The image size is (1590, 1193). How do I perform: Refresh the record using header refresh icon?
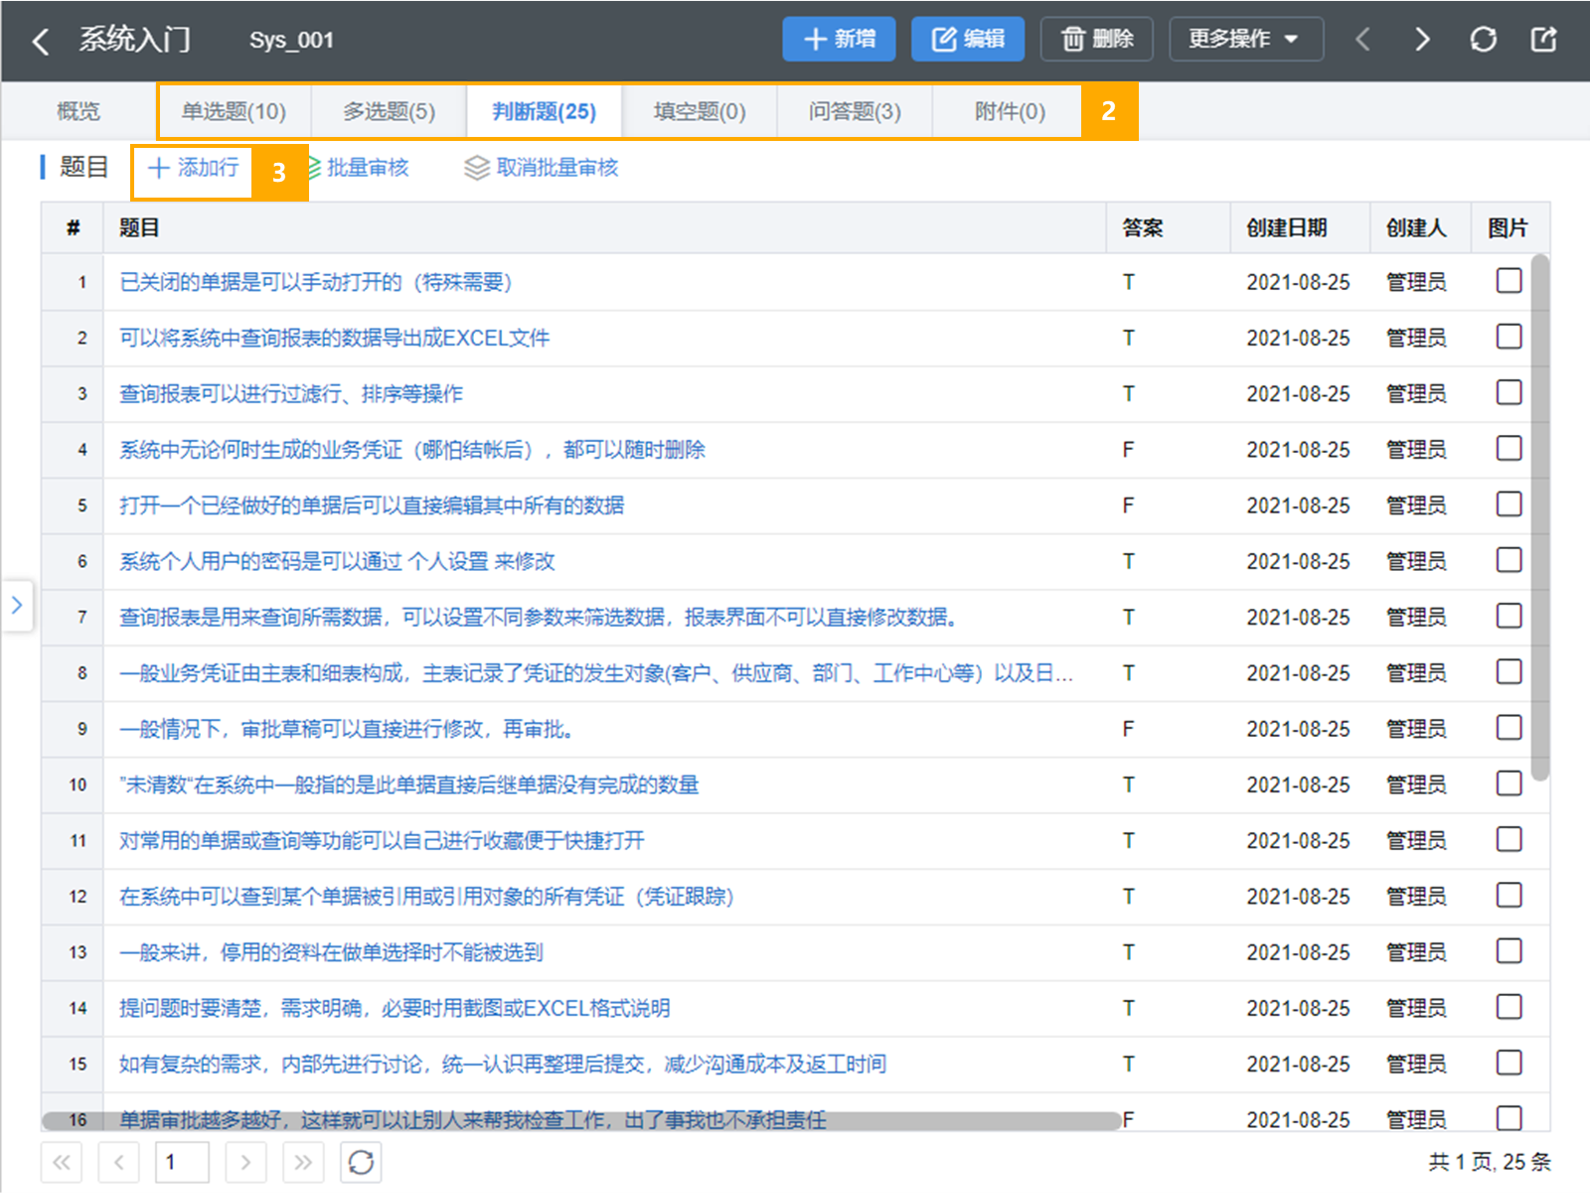pyautogui.click(x=1483, y=39)
